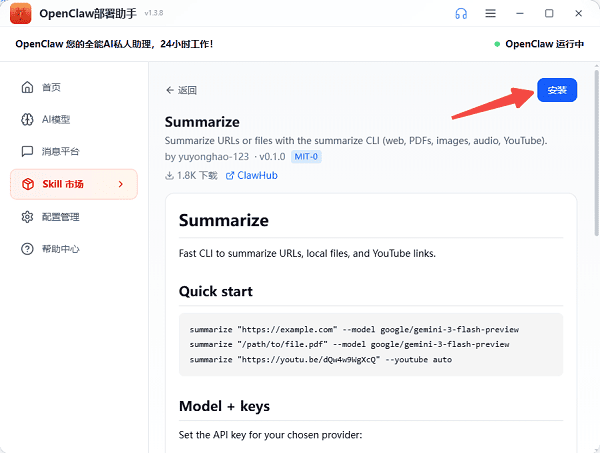Click the OpenClaw app logo icon
The width and height of the screenshot is (600, 453).
point(21,13)
